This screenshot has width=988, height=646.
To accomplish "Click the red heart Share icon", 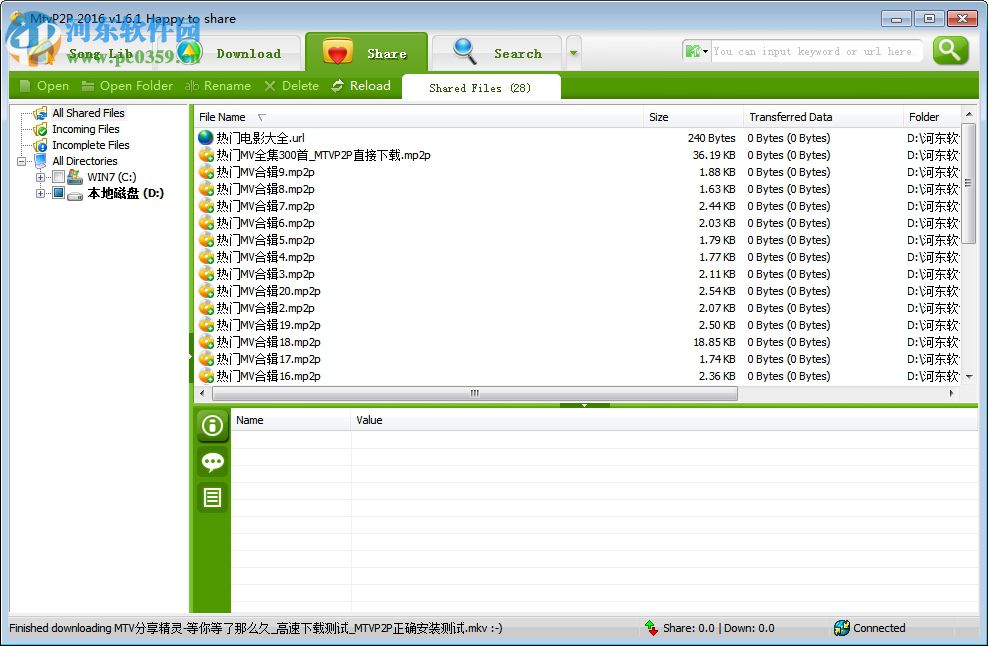I will (x=338, y=52).
